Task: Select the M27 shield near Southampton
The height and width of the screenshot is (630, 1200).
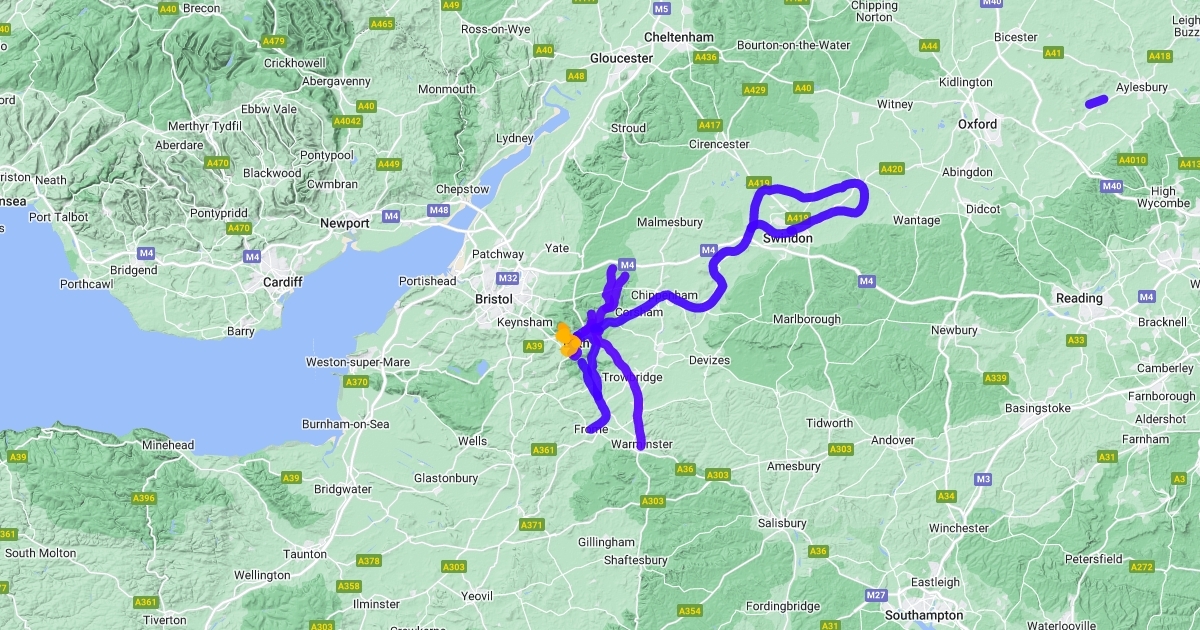Action: click(876, 595)
